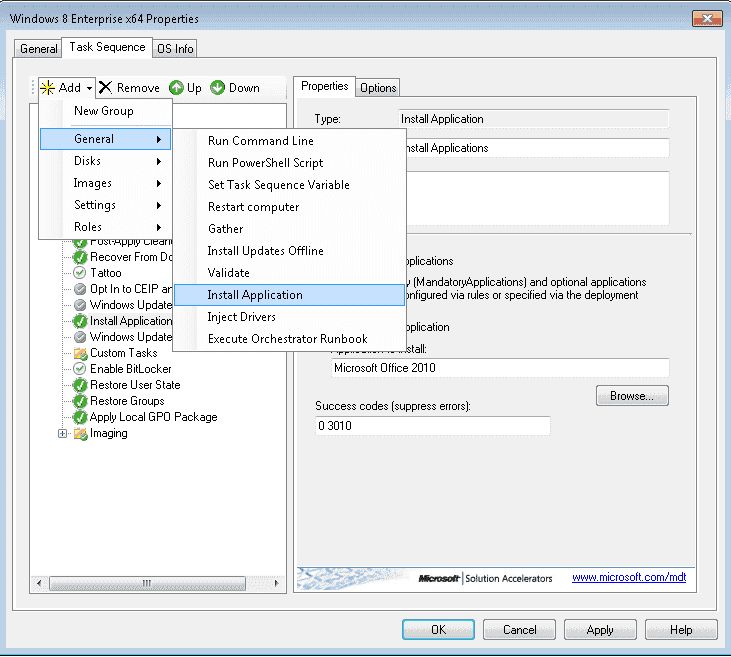Choose Install Updates Offline
Screen dimensions: 731x657
pyautogui.click(x=289, y=251)
